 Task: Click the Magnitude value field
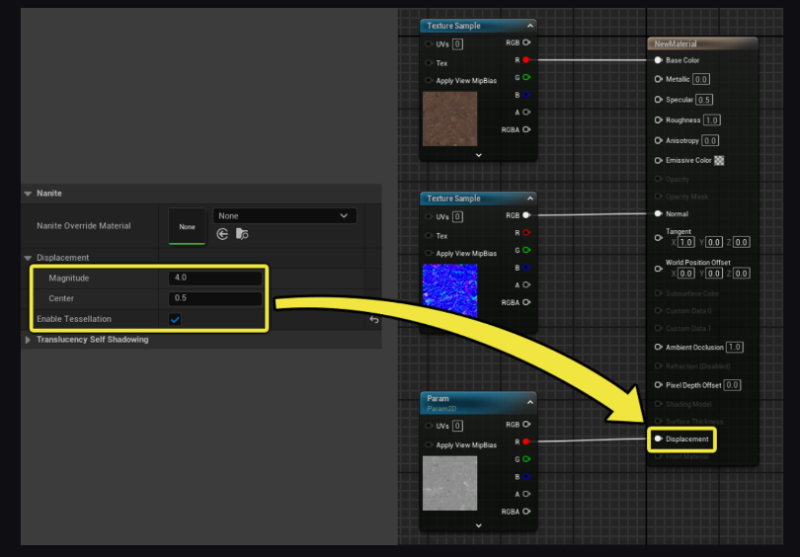pos(215,278)
